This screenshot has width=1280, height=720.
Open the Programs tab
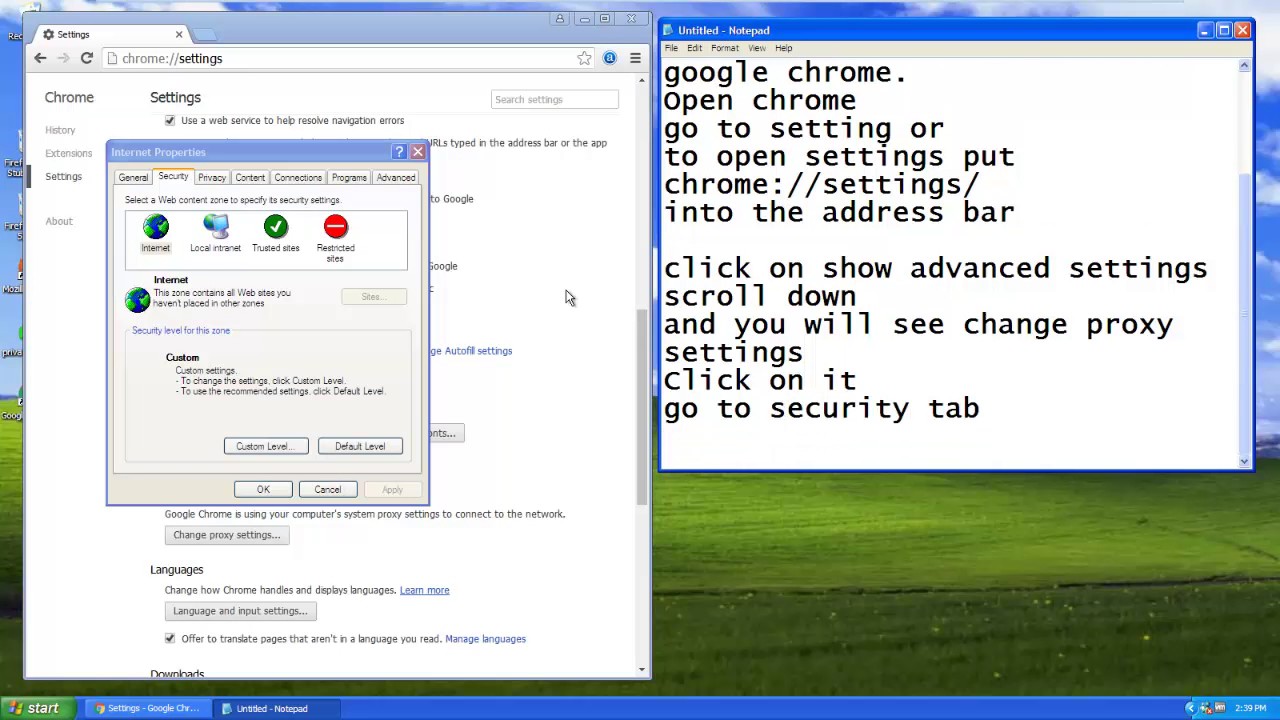[349, 178]
